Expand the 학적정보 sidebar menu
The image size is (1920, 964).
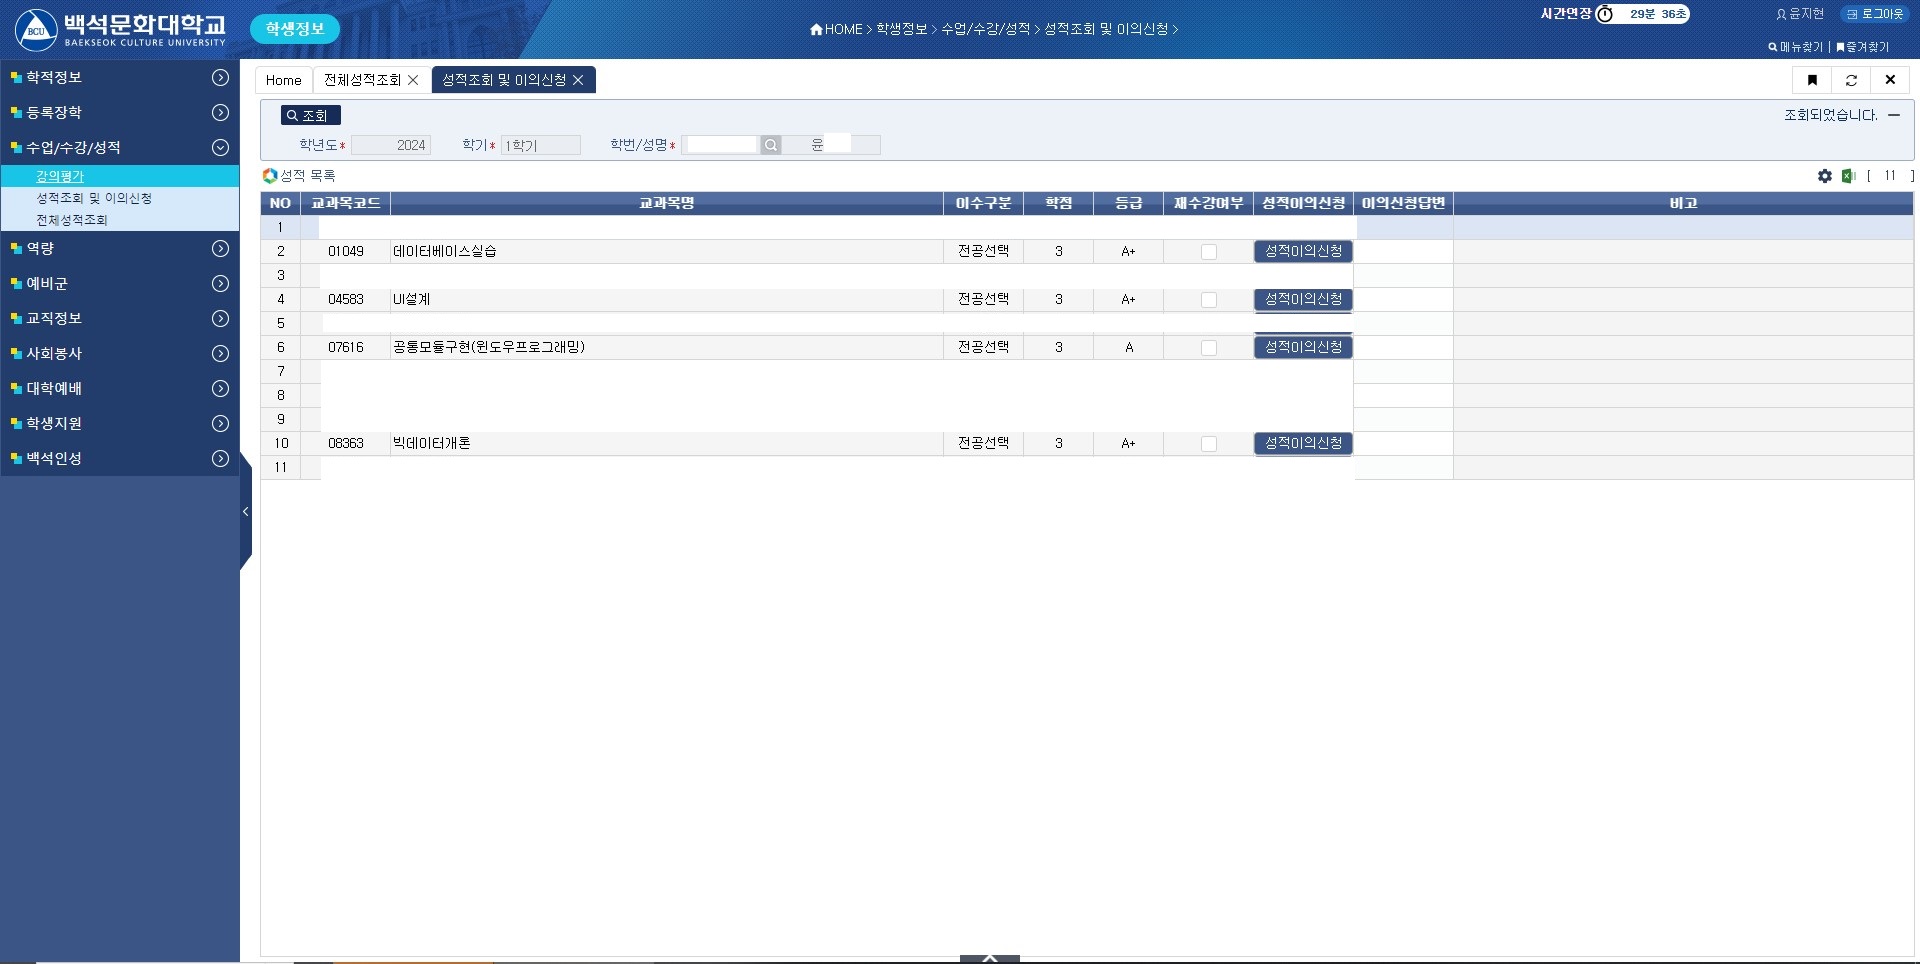click(220, 78)
